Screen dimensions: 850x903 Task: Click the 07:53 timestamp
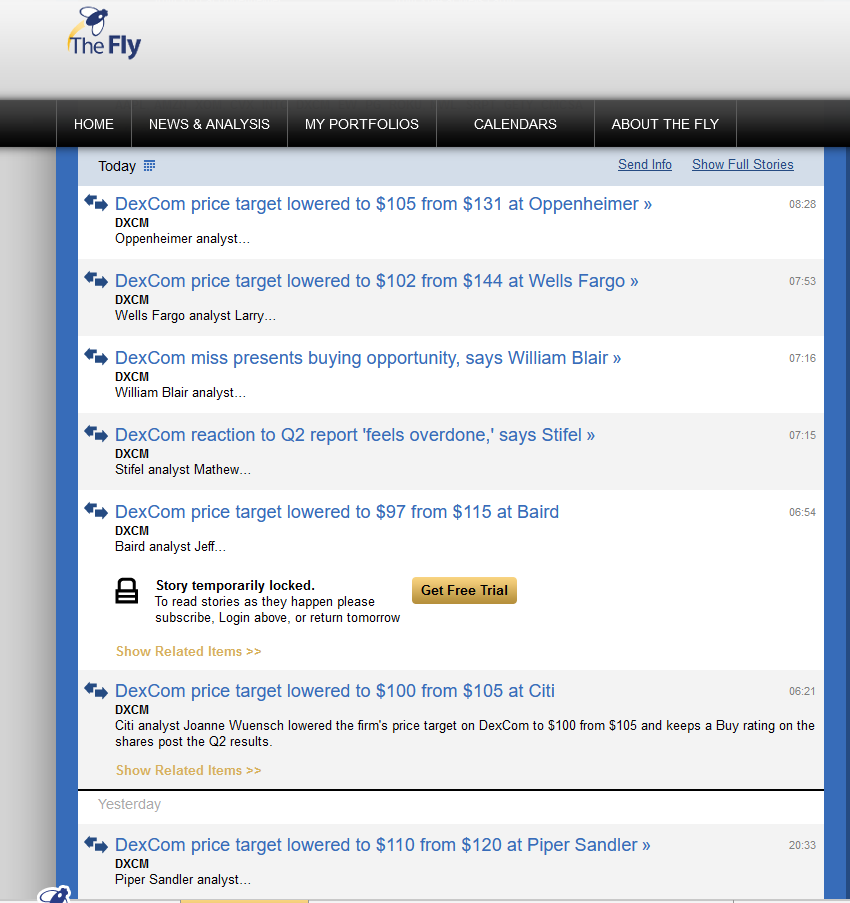tap(802, 282)
